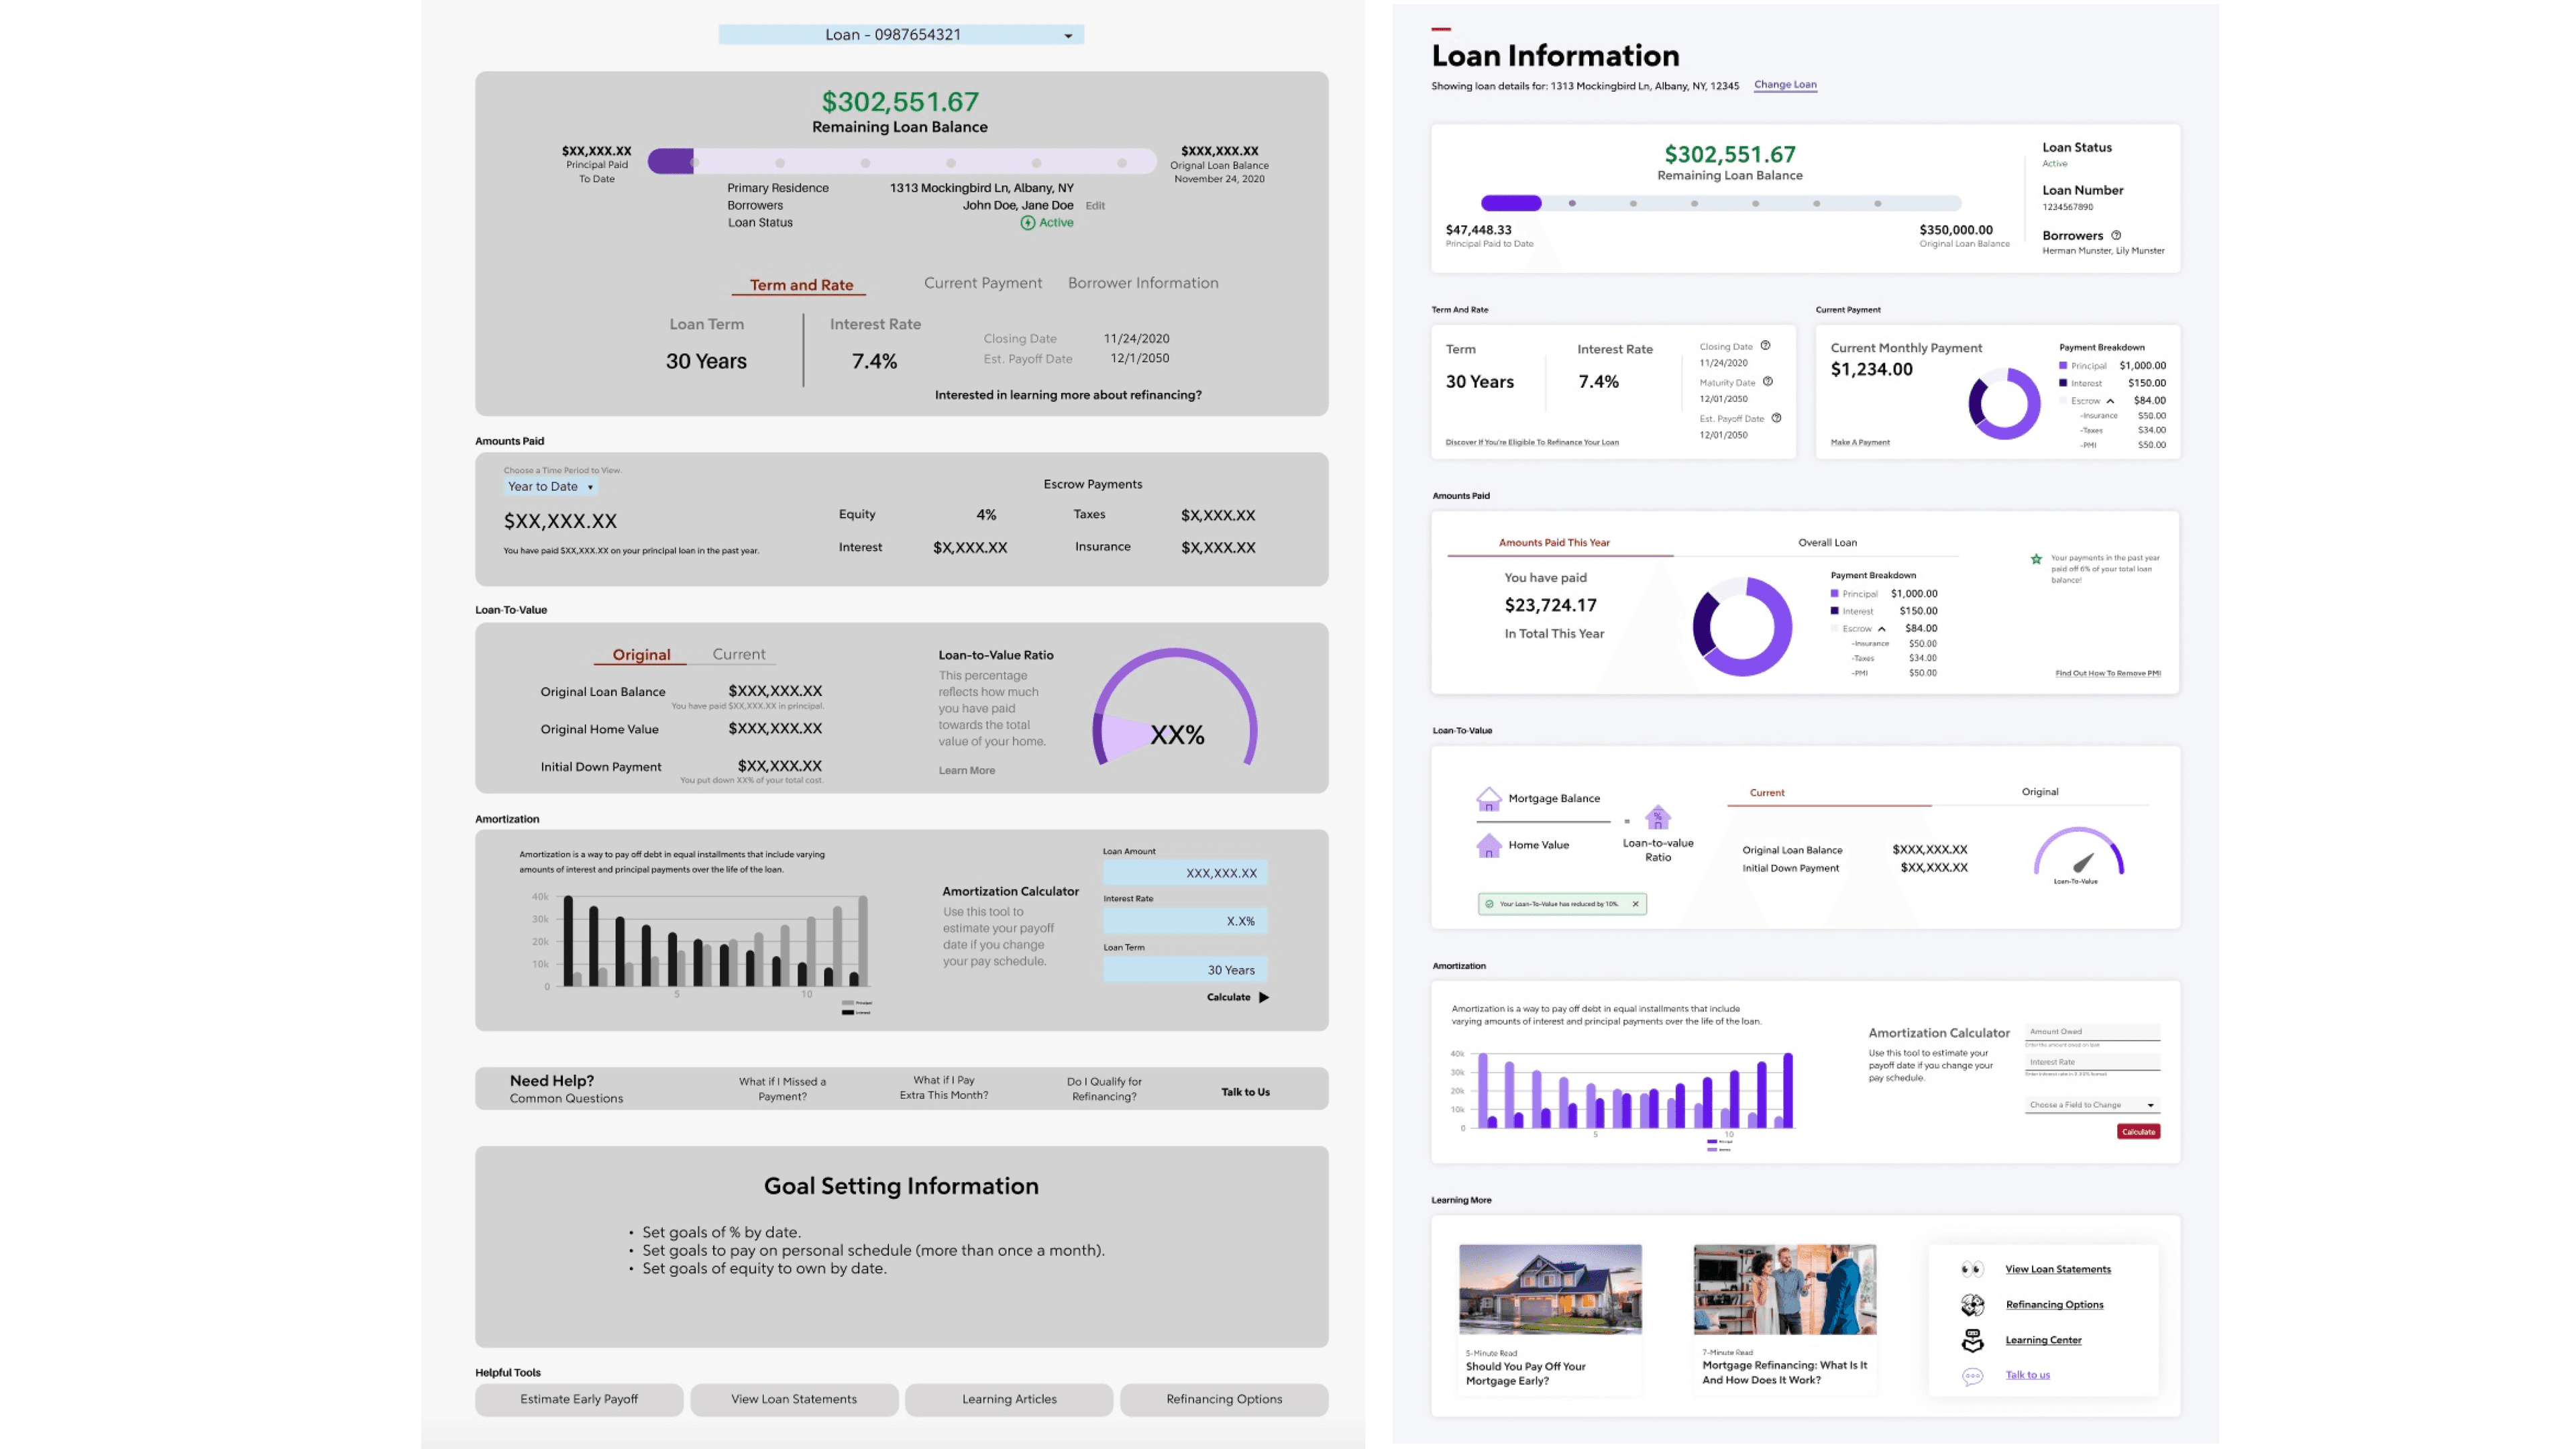This screenshot has height=1449, width=2576.
Task: Dismiss the Loan-To-Value reduced notification
Action: tap(1635, 904)
